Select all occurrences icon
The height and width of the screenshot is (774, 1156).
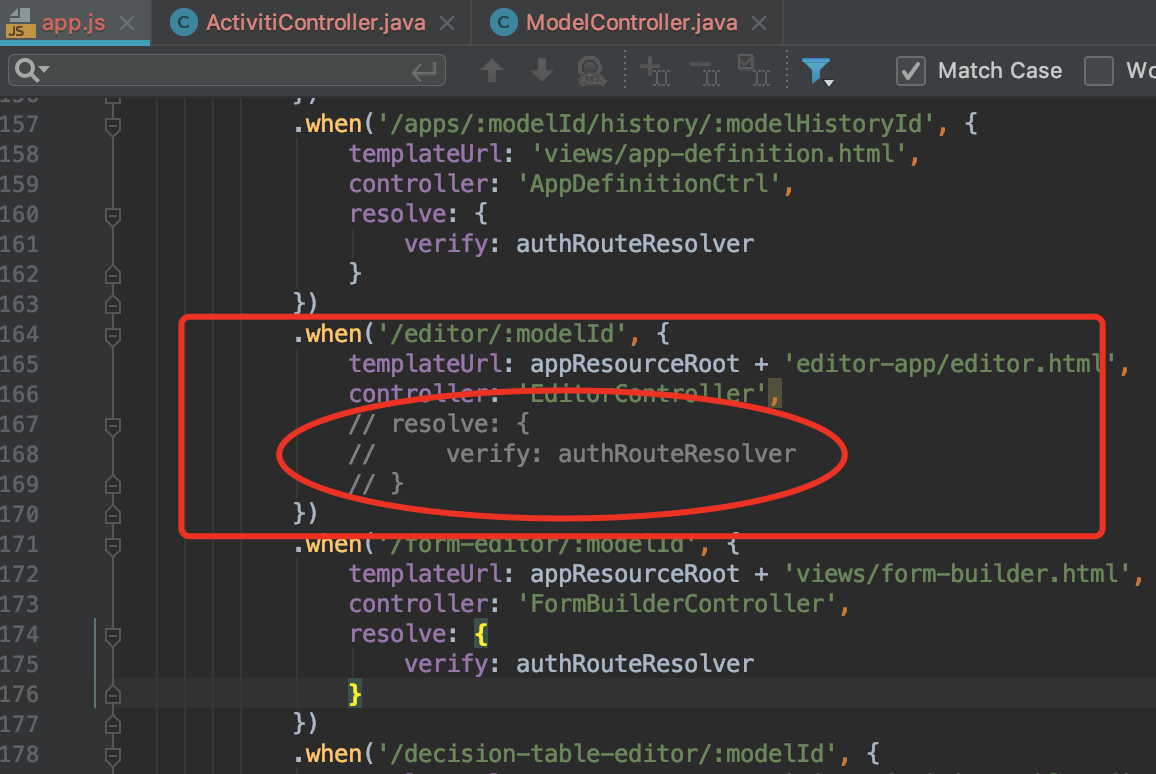click(754, 71)
